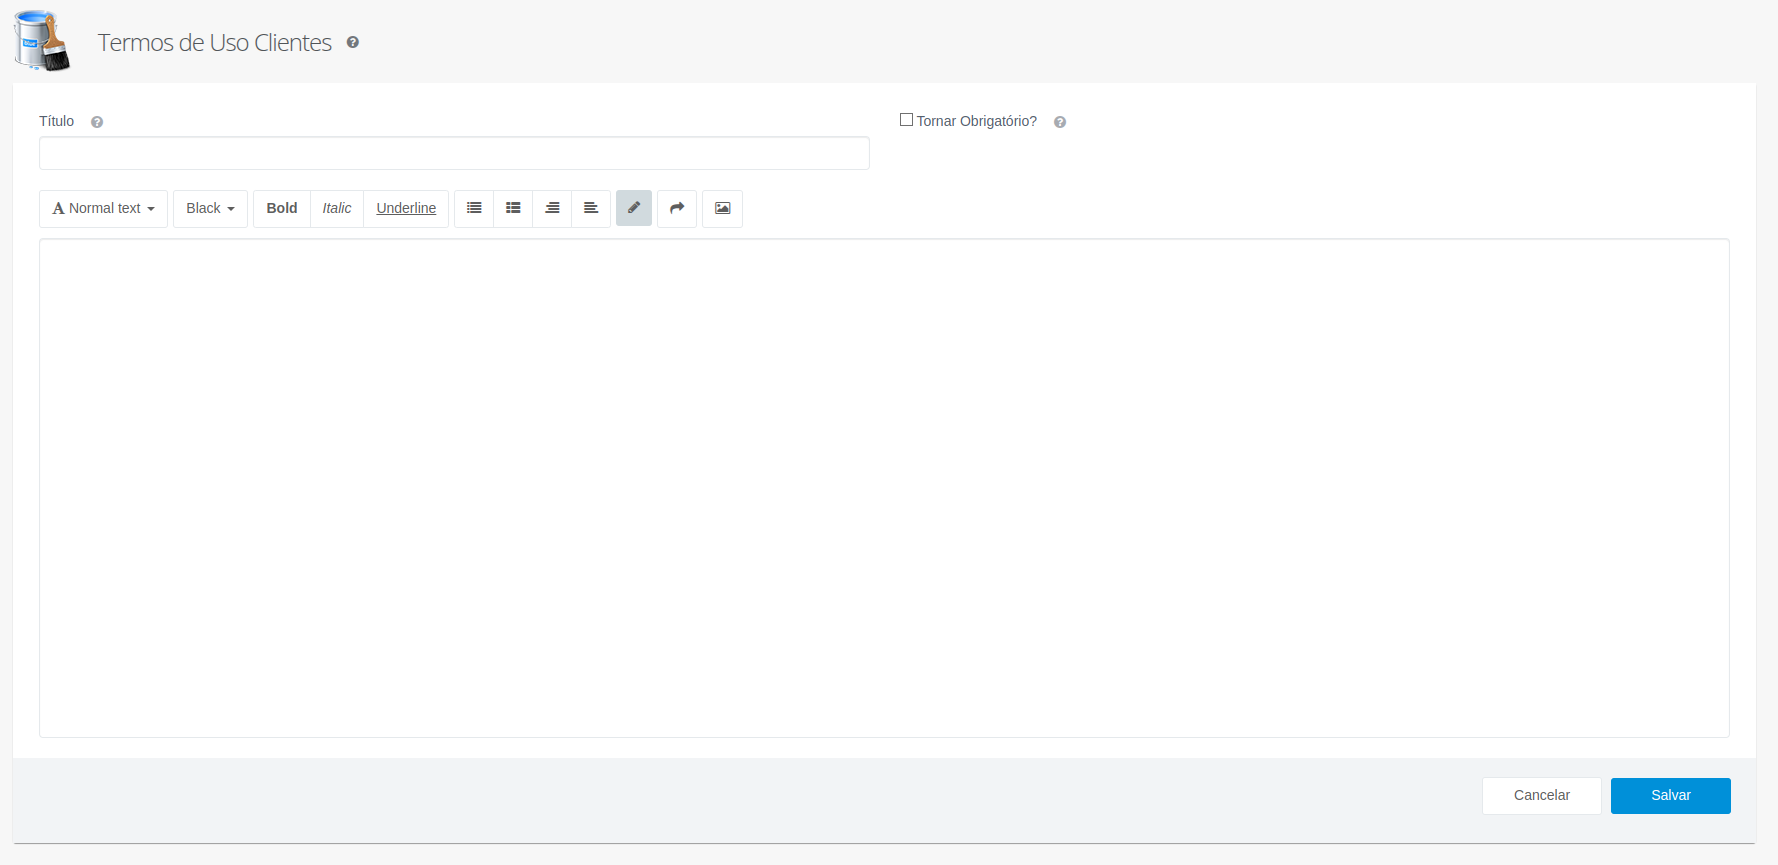Screen dimensions: 1778x865
Task: Click inside the rich text editor area
Action: [884, 488]
